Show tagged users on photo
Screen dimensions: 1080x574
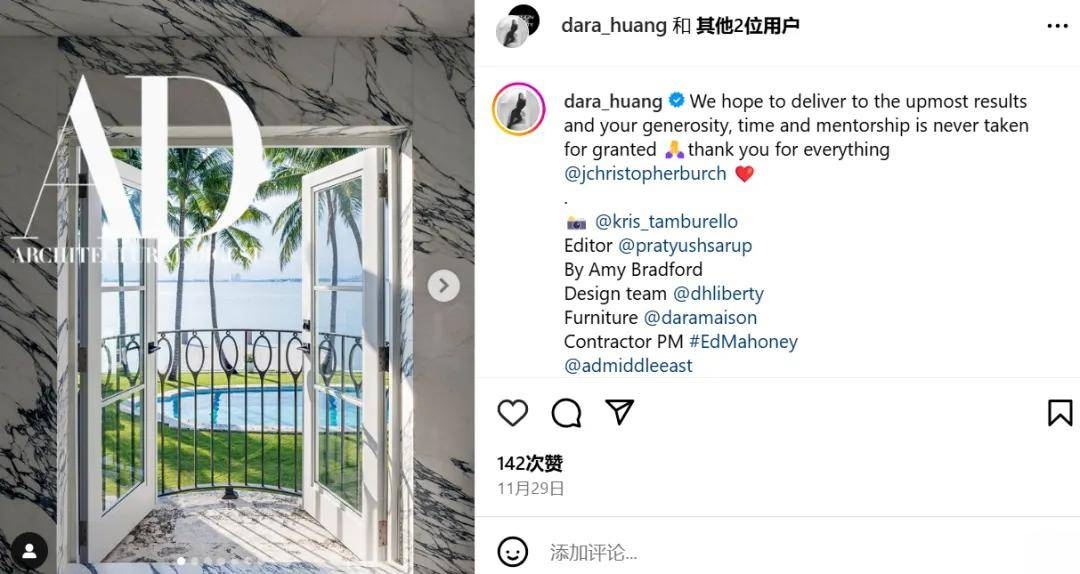pos(30,551)
